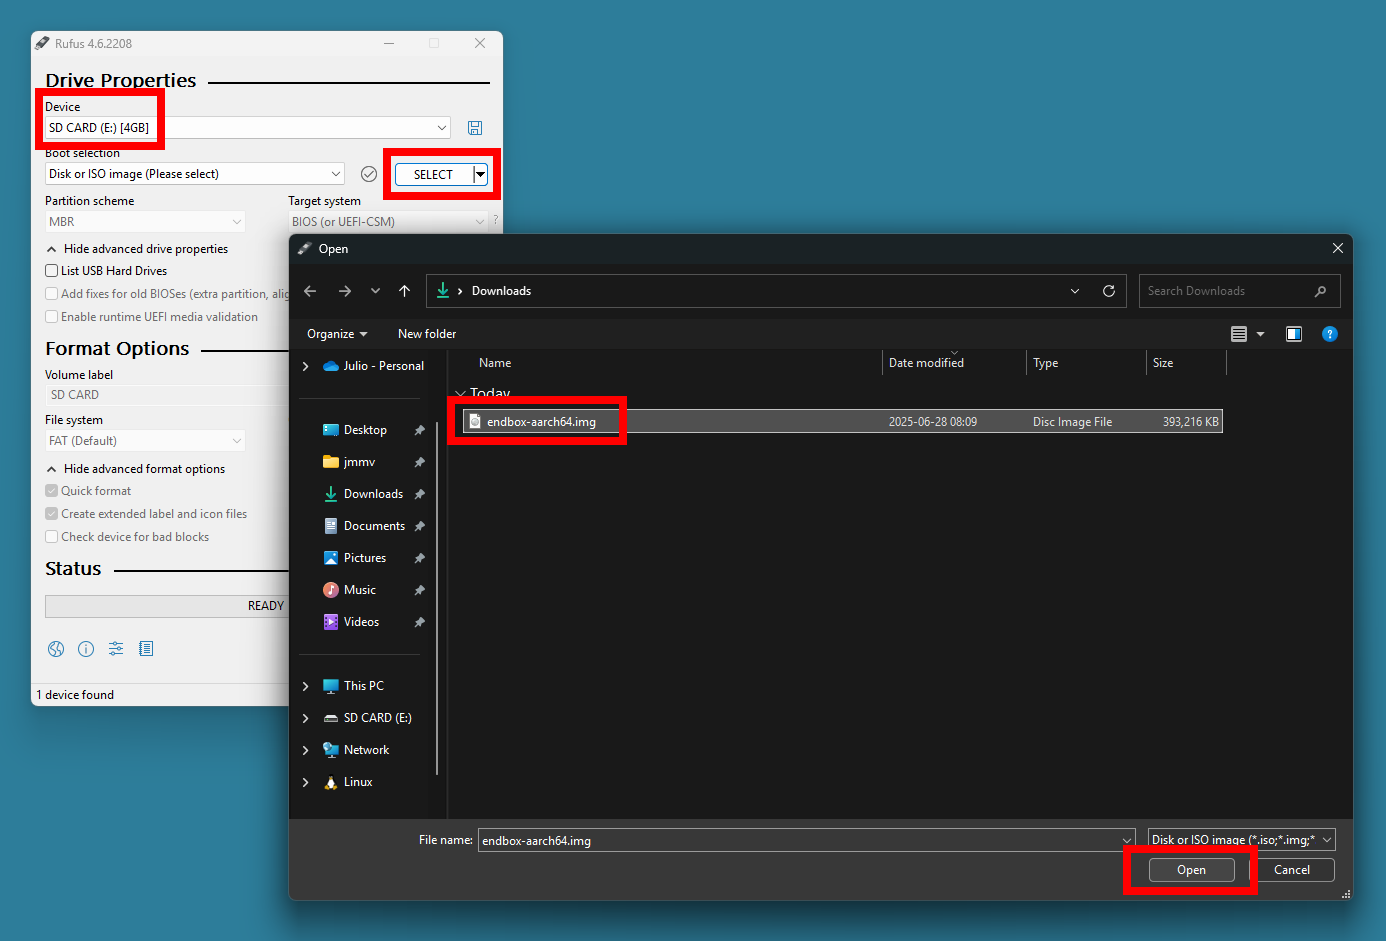Open the dialog help question icon
Image resolution: width=1386 pixels, height=941 pixels.
(x=1330, y=334)
